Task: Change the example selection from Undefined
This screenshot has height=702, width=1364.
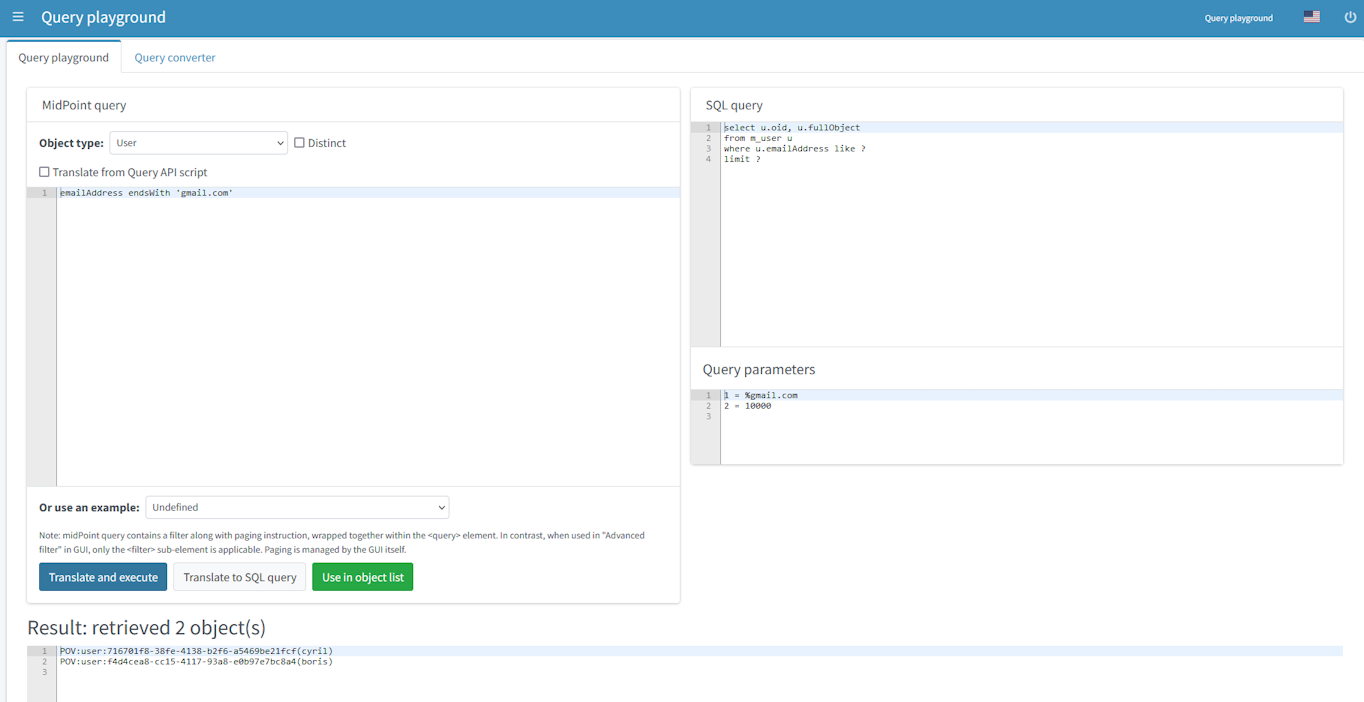Action: pos(296,507)
